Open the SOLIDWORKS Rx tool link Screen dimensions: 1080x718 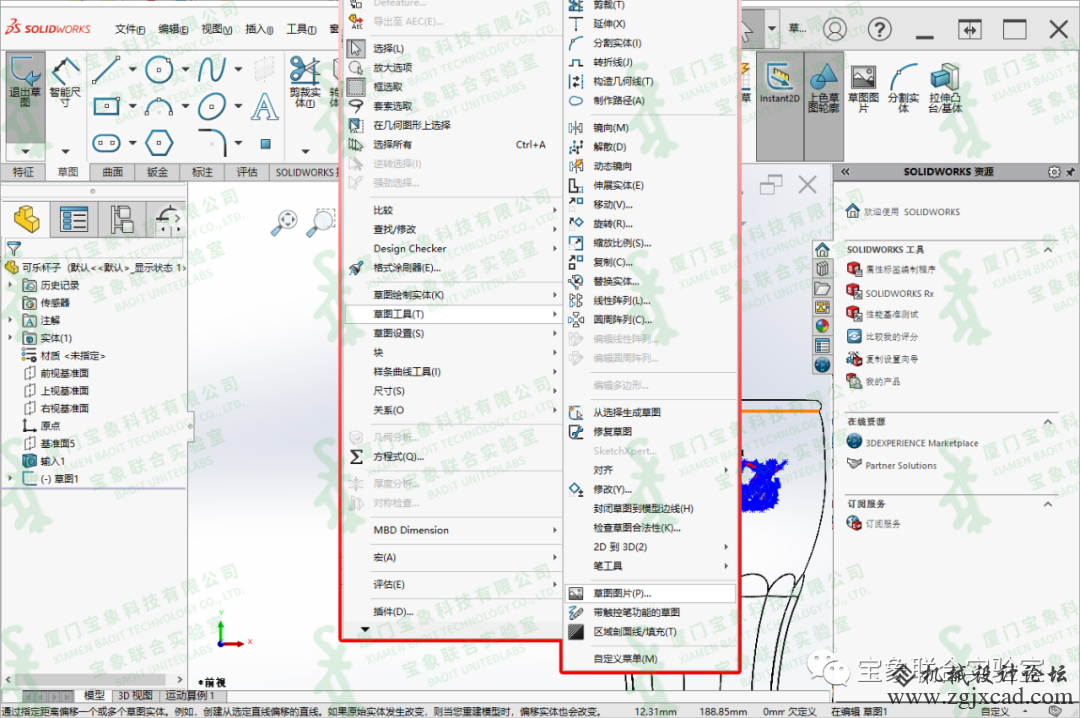coord(900,294)
